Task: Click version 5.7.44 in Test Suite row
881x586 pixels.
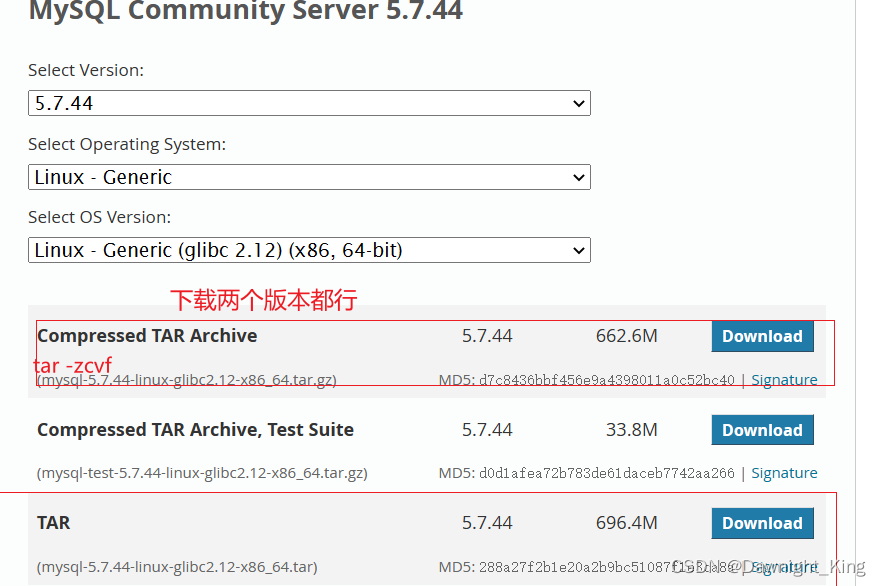Action: [487, 429]
